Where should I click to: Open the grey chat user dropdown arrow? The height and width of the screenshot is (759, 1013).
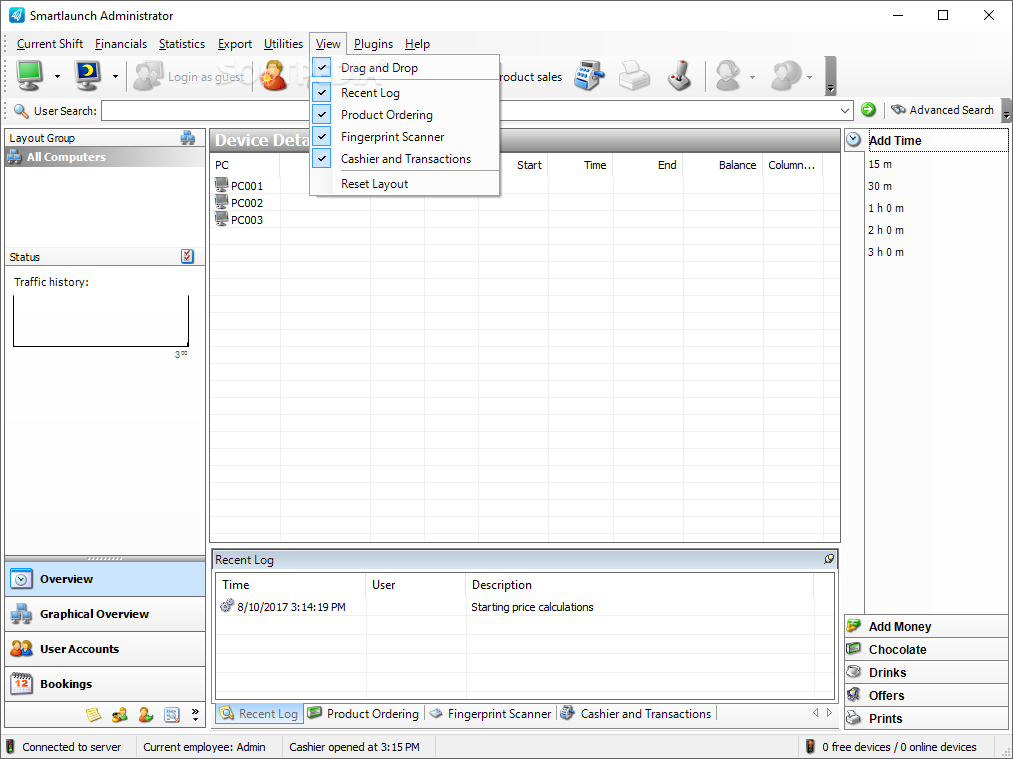coord(809,77)
